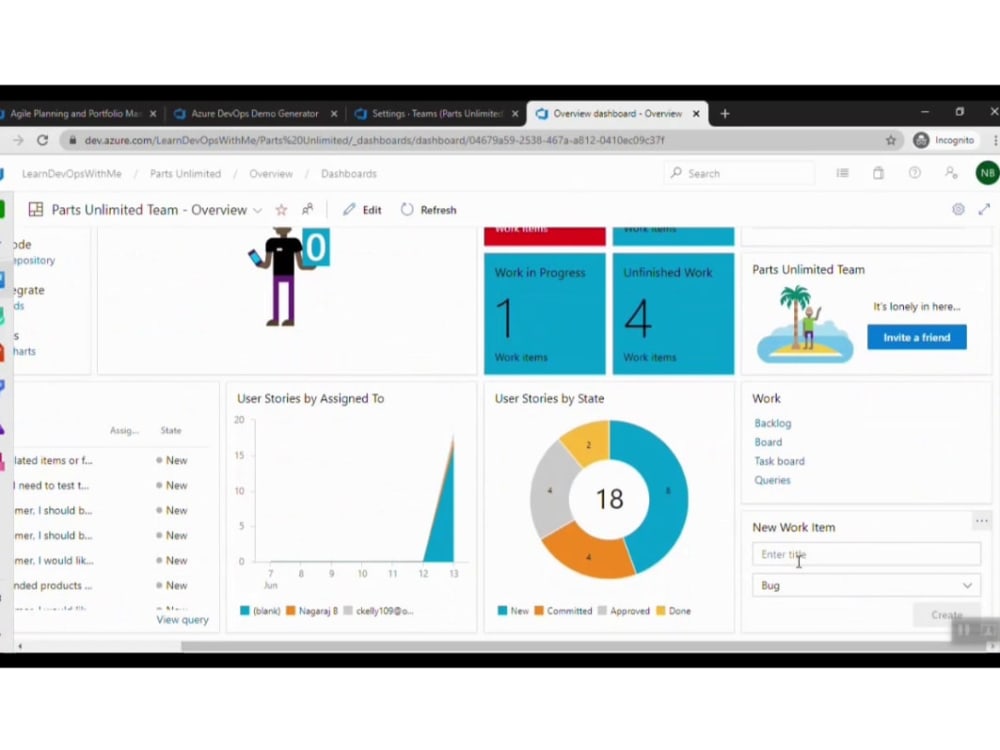The width and height of the screenshot is (1000, 750).
Task: Open the Work in Progress tile
Action: [545, 313]
